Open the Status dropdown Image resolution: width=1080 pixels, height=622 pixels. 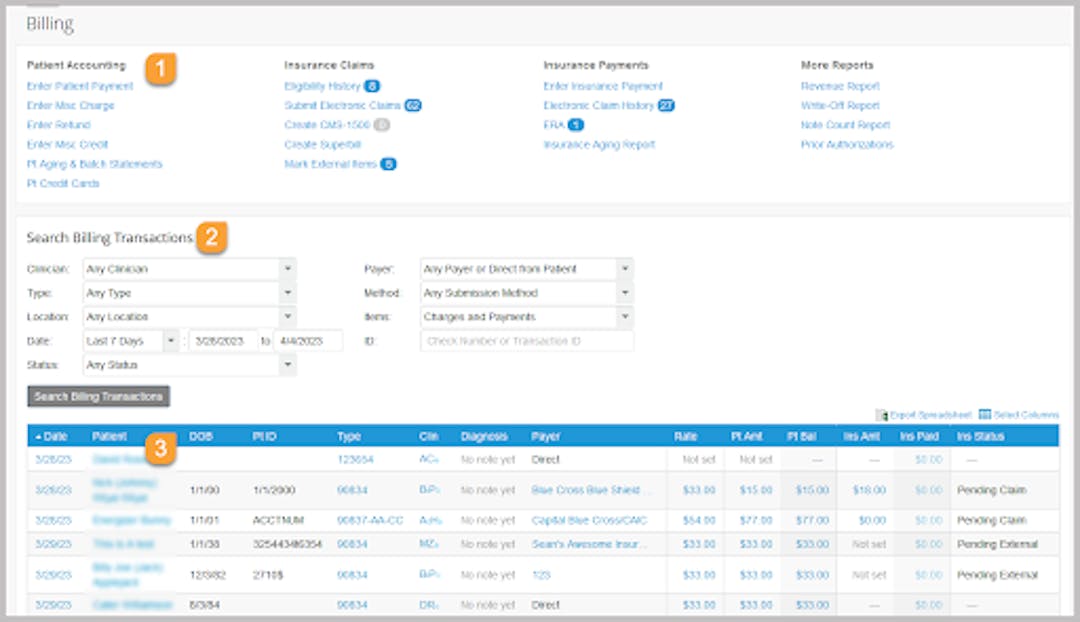click(188, 365)
